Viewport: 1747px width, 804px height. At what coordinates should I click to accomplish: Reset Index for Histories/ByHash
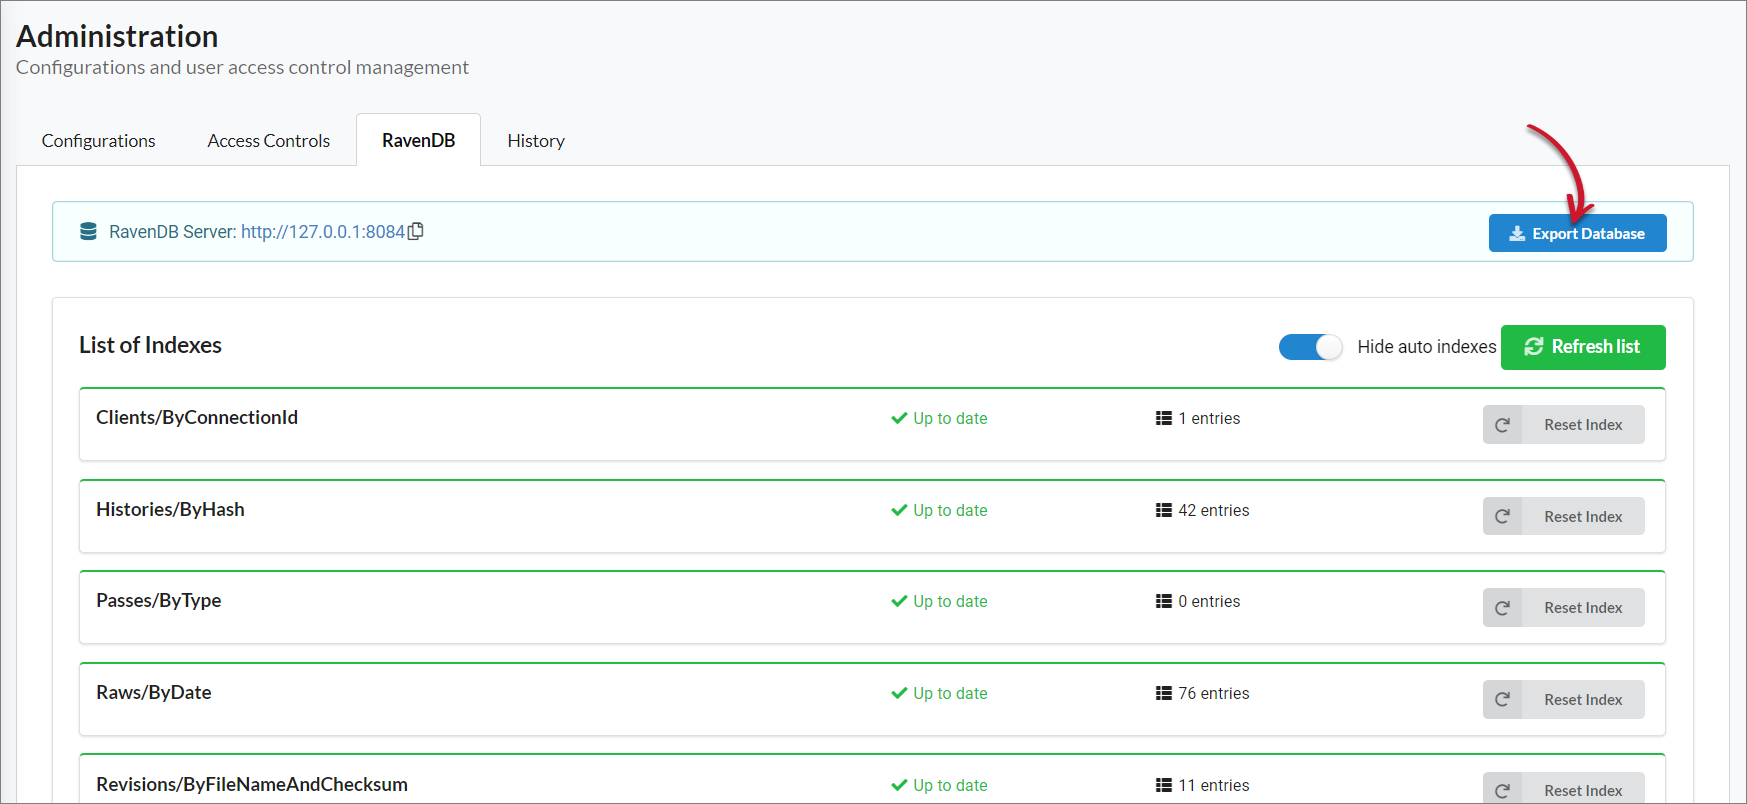tap(1564, 517)
